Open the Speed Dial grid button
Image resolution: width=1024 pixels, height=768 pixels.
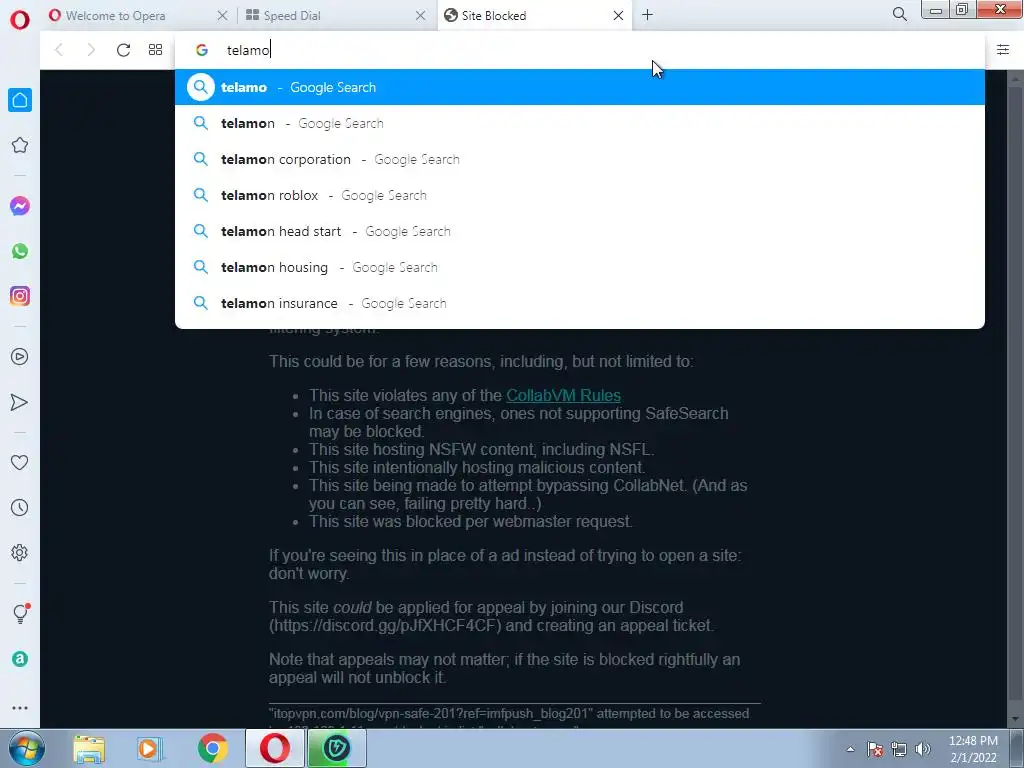coord(155,50)
